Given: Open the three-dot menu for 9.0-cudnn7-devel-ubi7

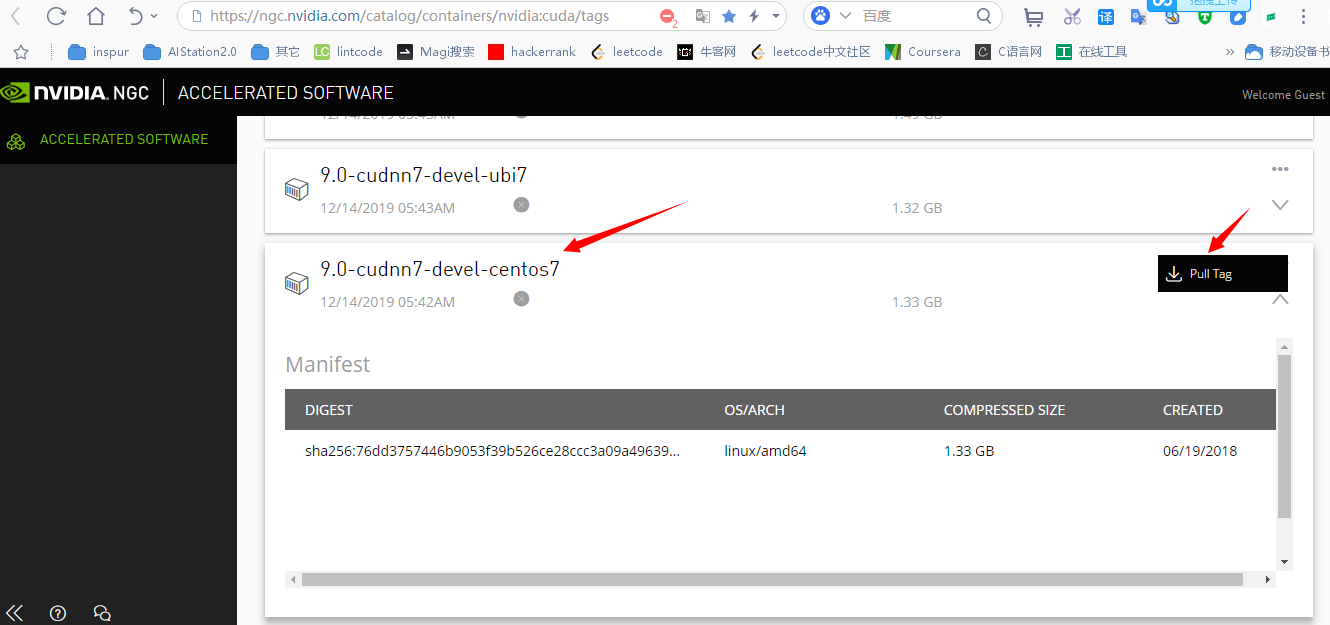Looking at the screenshot, I should (x=1280, y=169).
